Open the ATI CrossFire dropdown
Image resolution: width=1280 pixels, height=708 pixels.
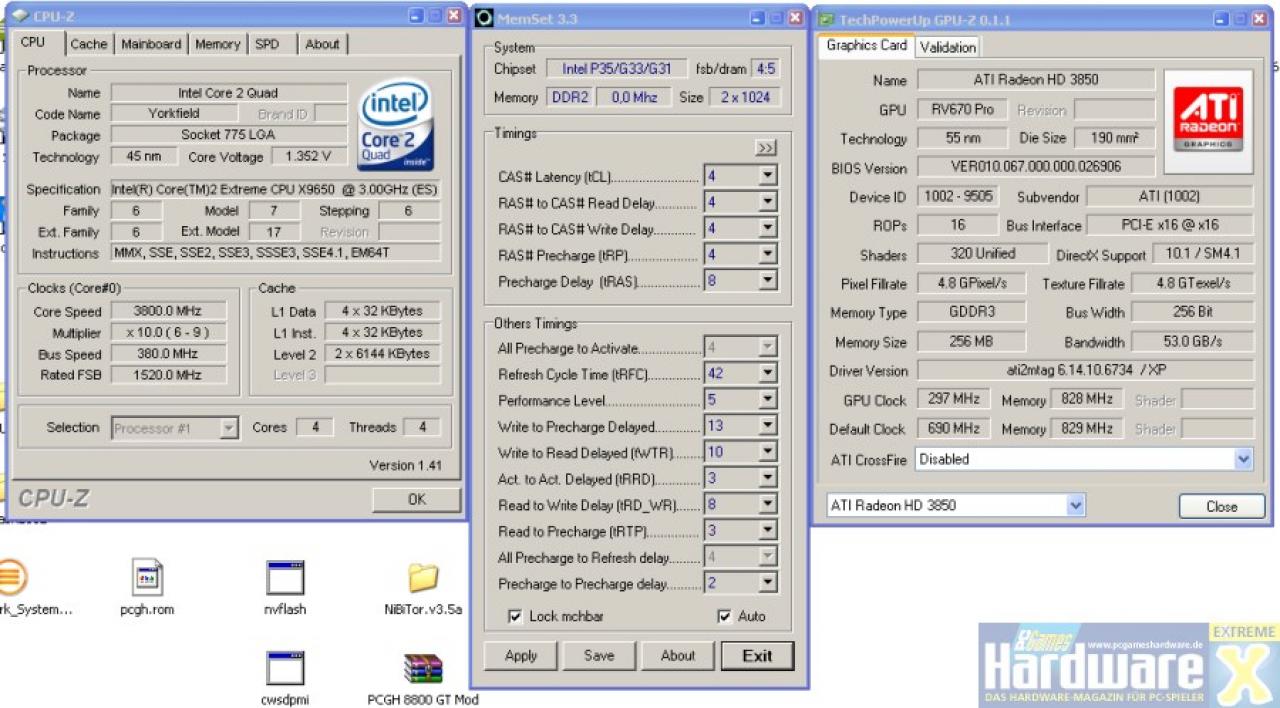[x=1243, y=459]
